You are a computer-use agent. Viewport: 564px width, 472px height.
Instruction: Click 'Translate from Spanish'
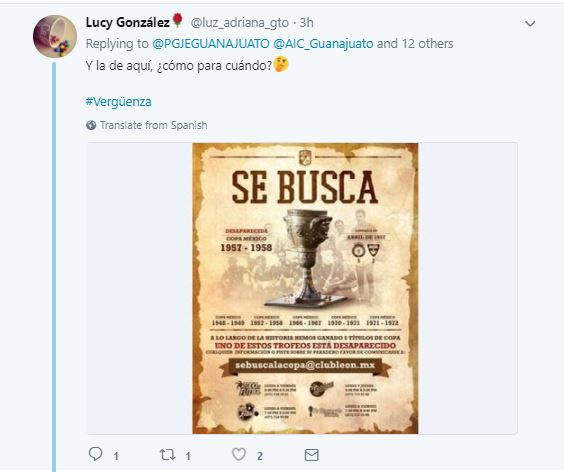[154, 125]
